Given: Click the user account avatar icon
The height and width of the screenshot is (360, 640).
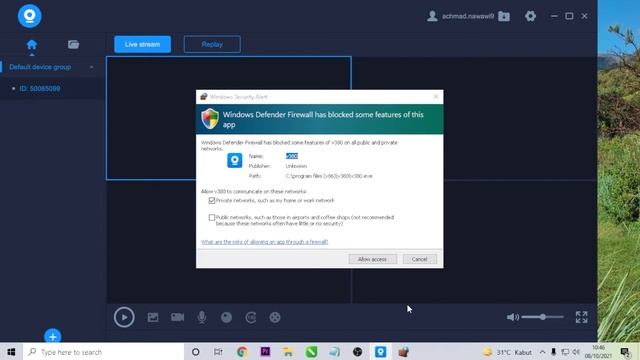Looking at the screenshot, I should (432, 16).
